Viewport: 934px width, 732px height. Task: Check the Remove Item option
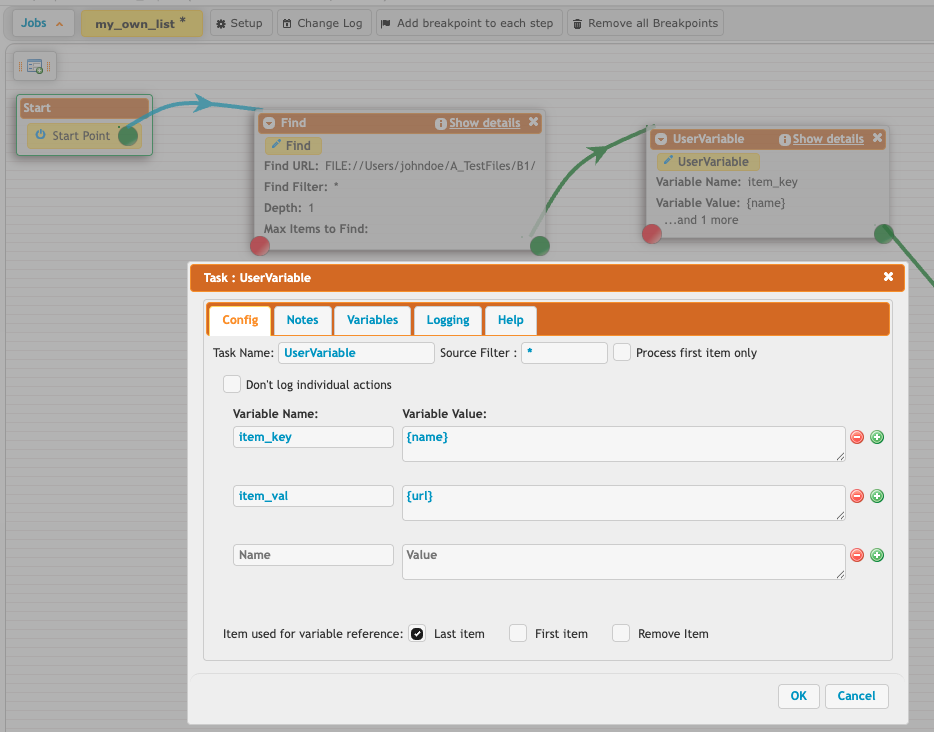[621, 633]
